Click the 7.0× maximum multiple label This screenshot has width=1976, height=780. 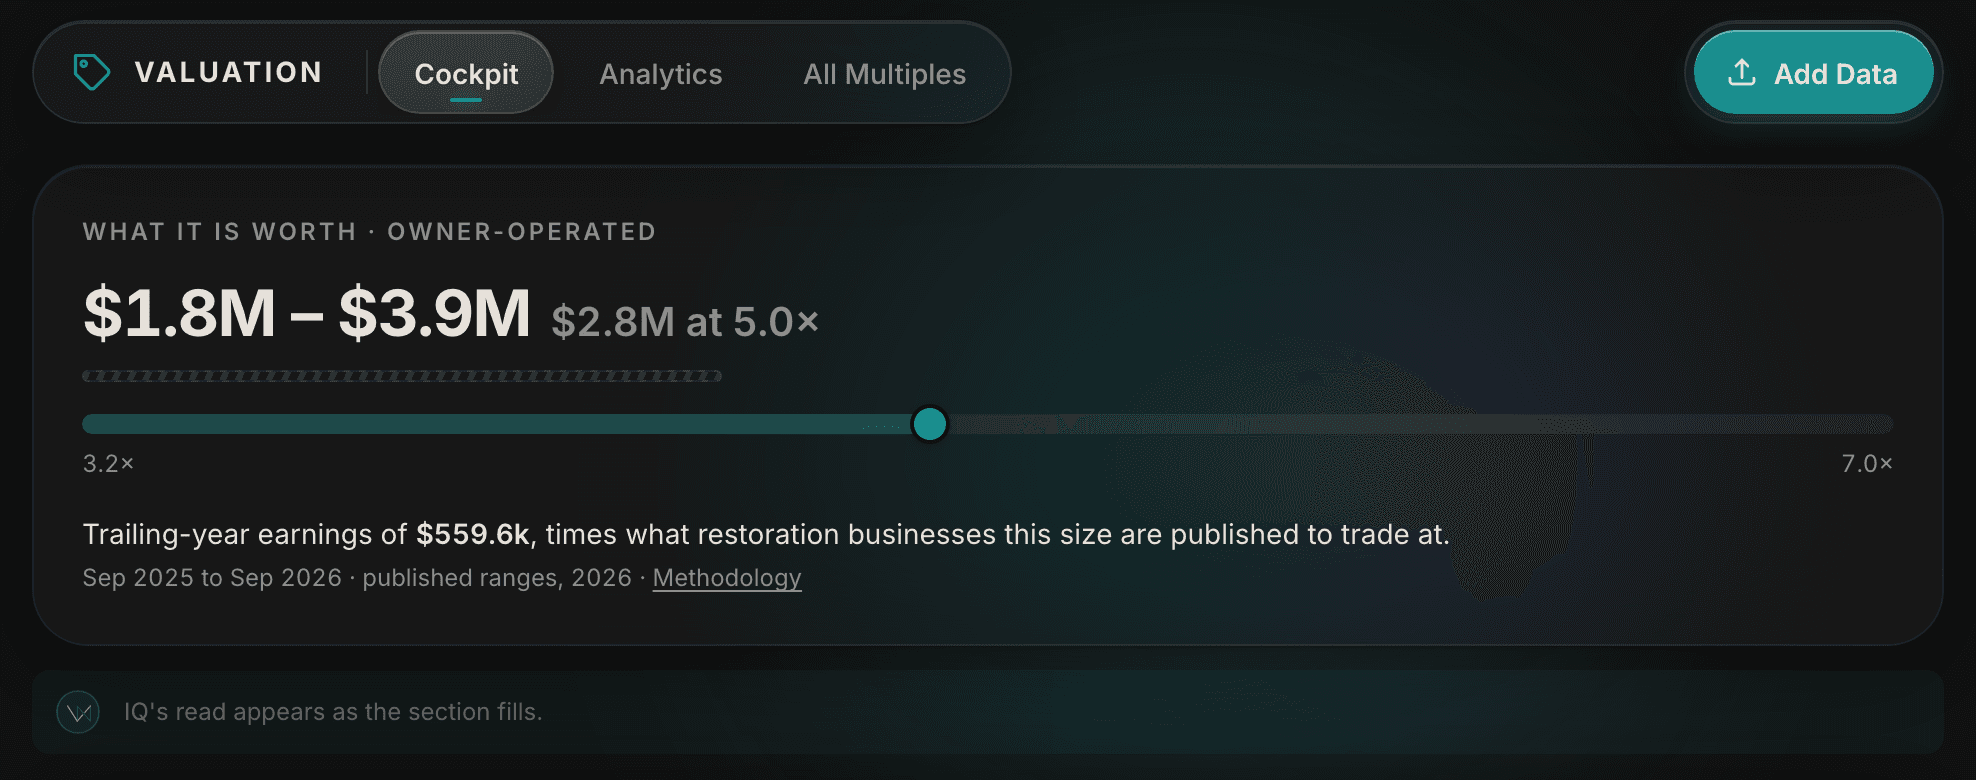pos(1867,464)
